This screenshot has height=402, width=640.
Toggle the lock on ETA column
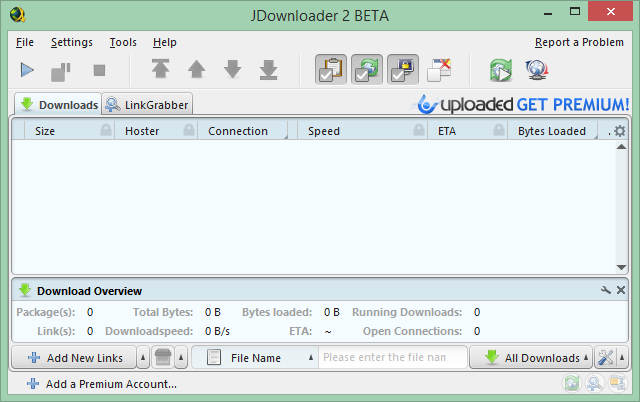[x=499, y=130]
